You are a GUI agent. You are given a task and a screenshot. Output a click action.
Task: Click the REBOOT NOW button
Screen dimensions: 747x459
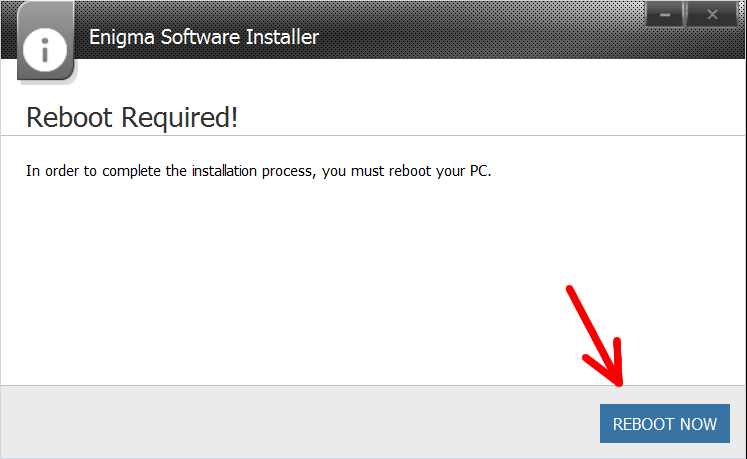click(665, 423)
